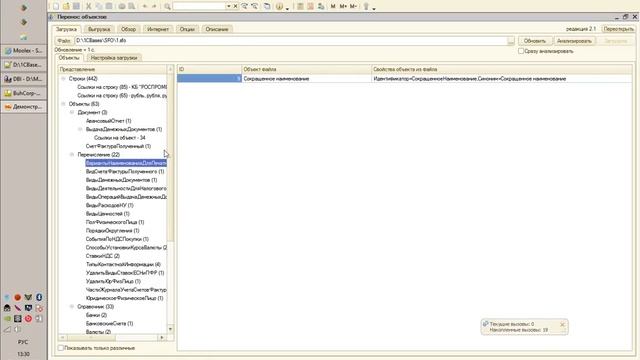
Task: Collapse the 'Строки (442)' tree node
Action: coord(63,78)
